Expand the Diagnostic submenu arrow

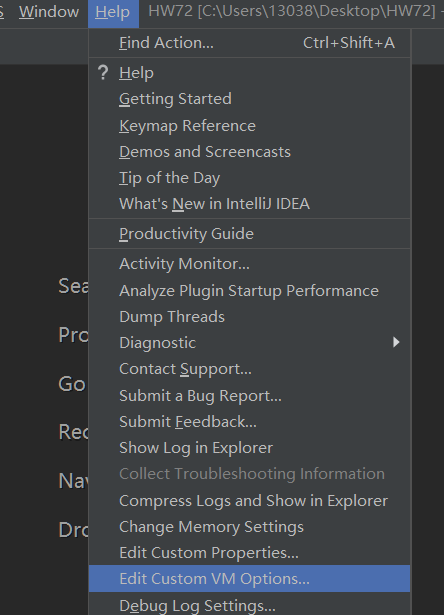point(396,342)
